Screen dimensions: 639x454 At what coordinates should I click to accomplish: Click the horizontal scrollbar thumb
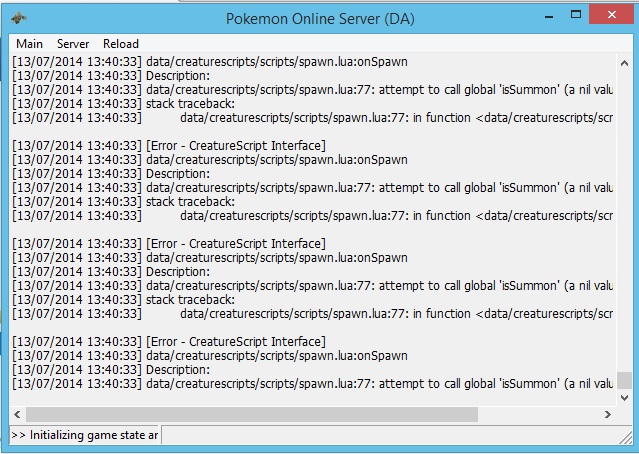252,414
